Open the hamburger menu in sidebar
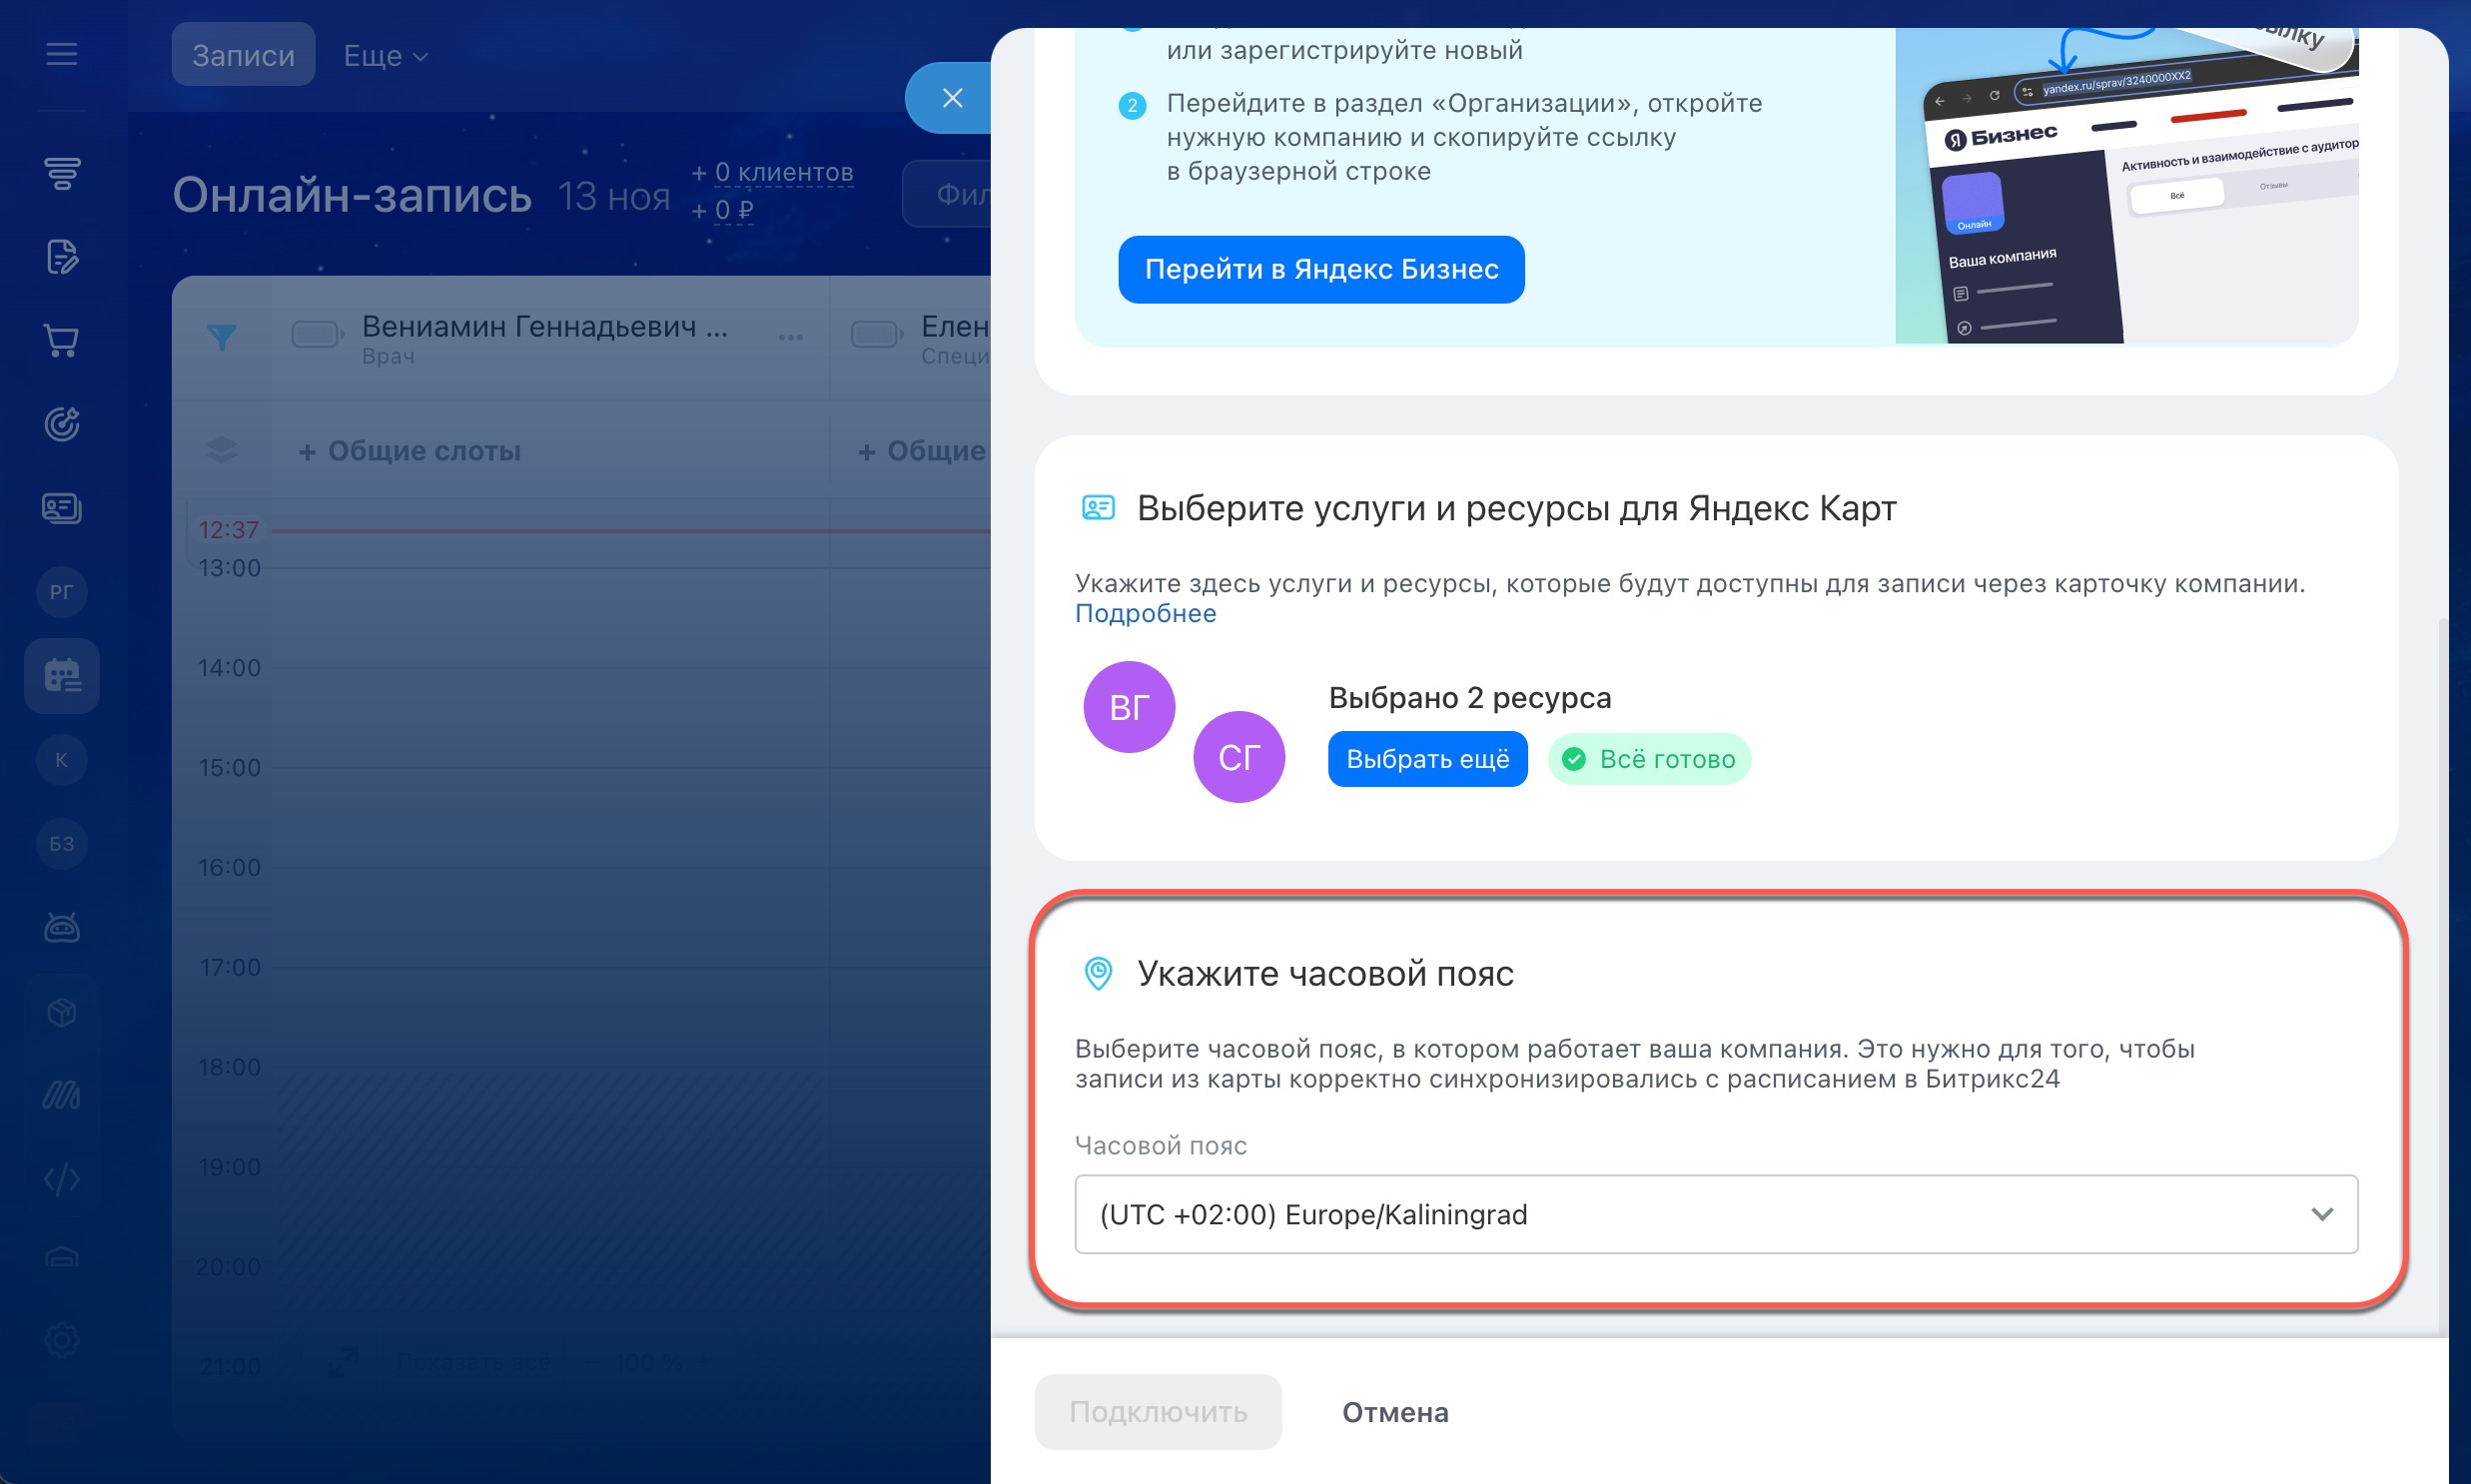The height and width of the screenshot is (1484, 2471). pos(61,54)
